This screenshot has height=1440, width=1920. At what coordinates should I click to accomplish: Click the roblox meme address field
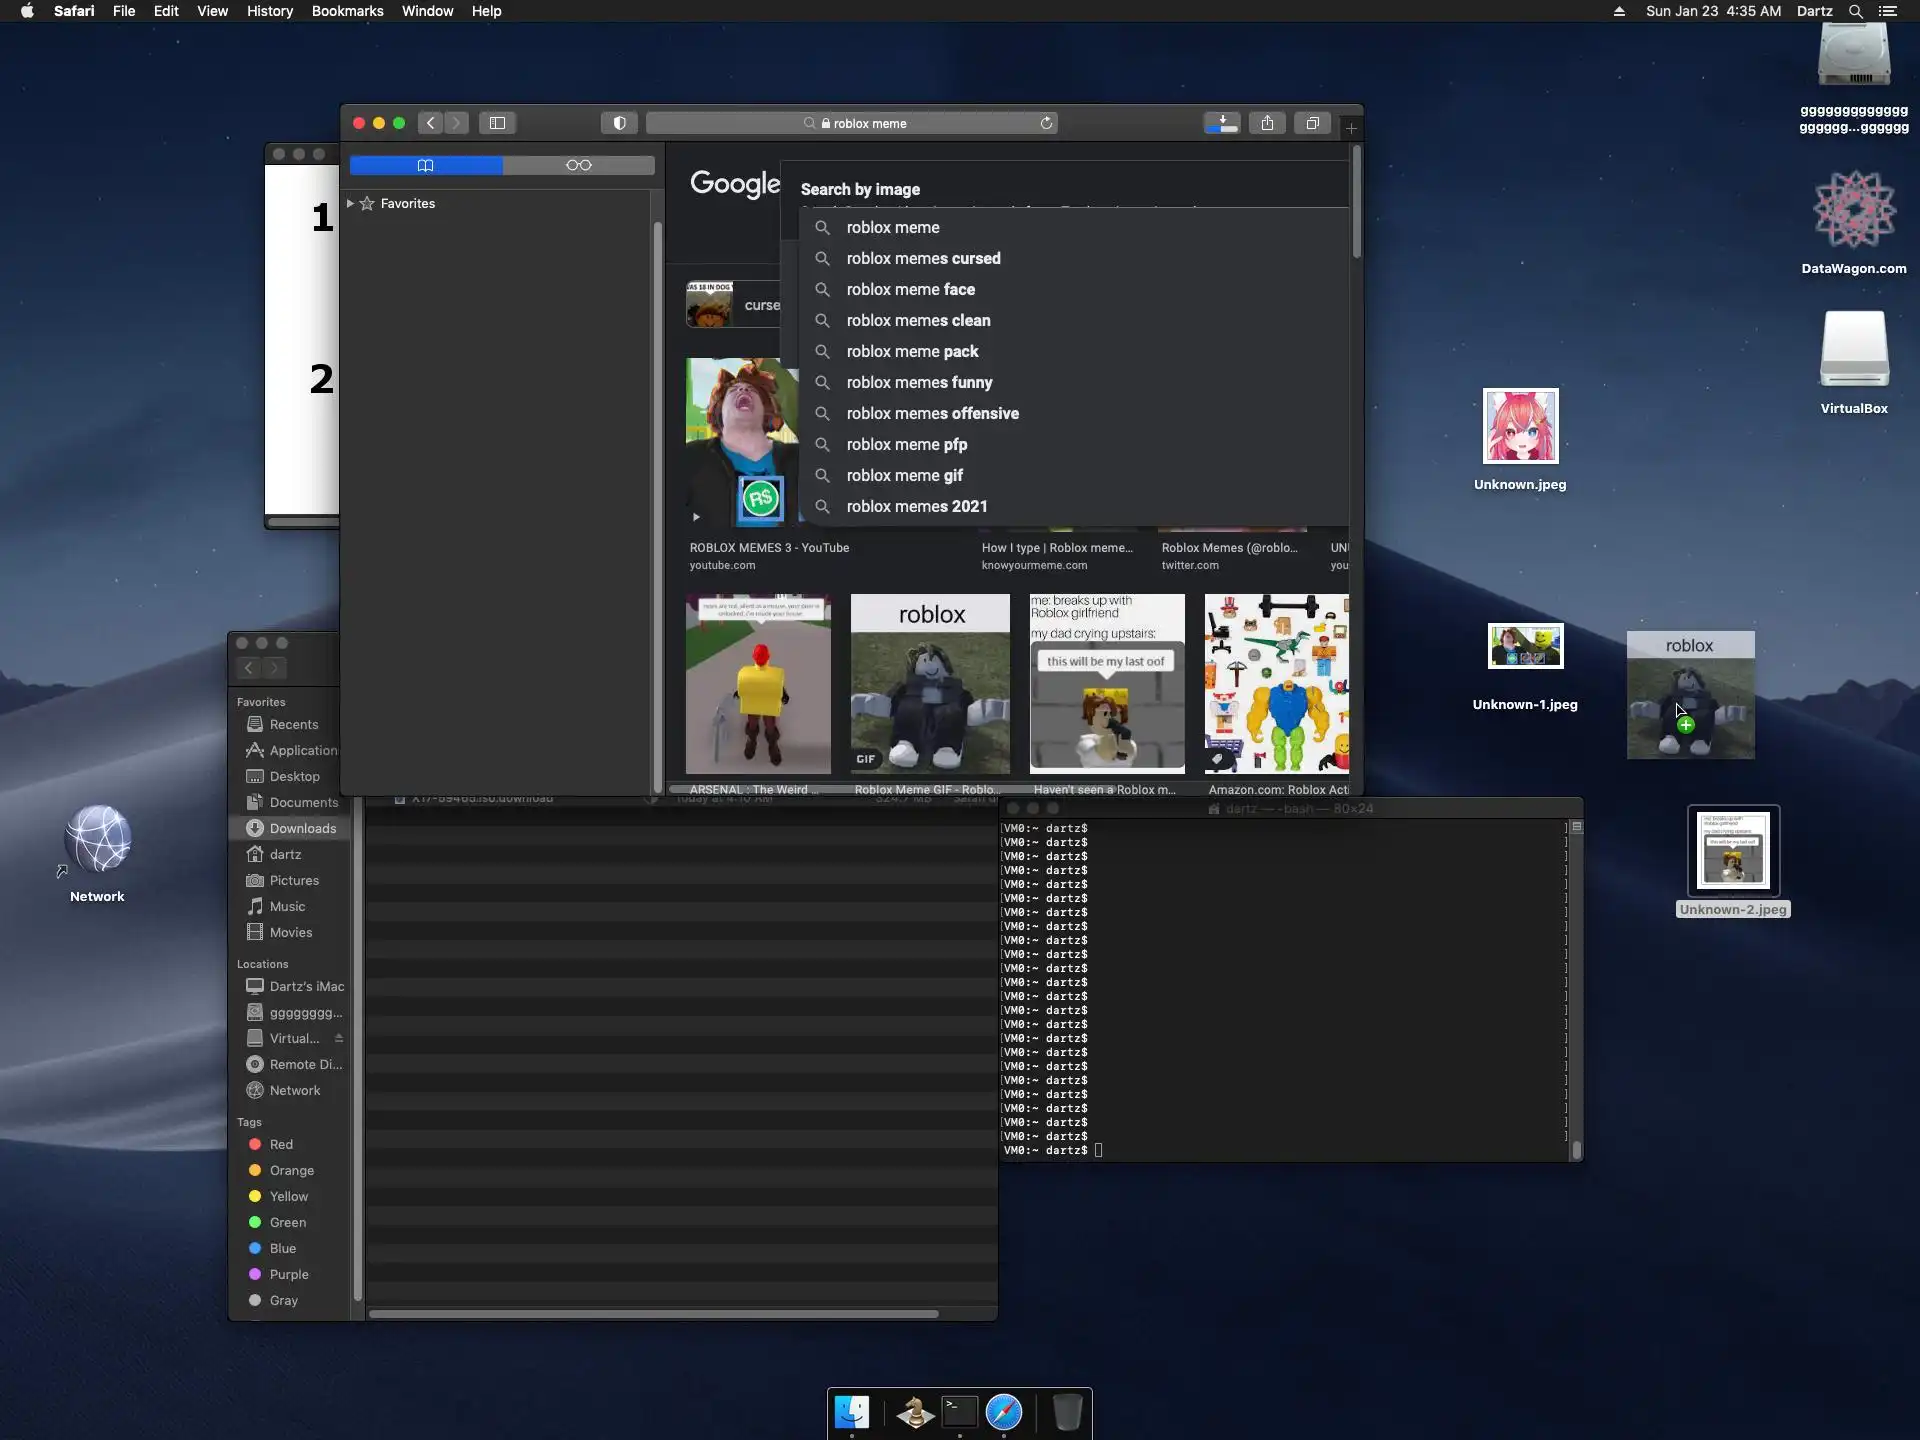pos(868,123)
